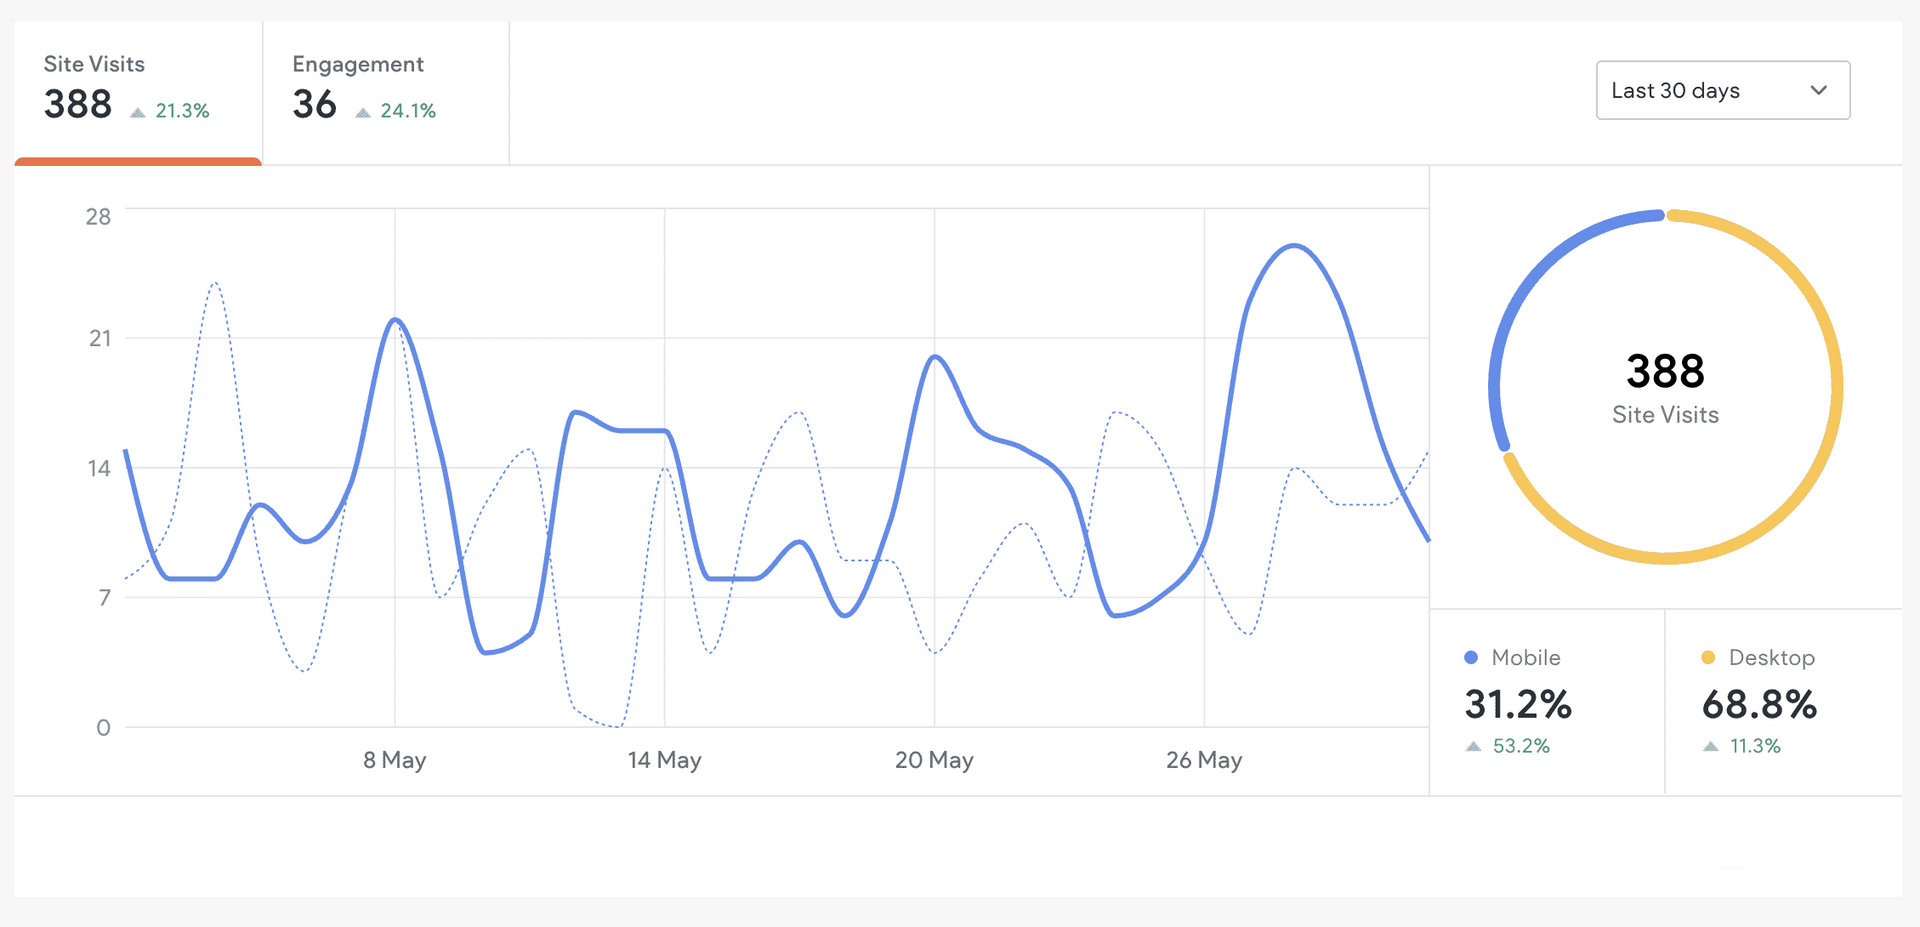
Task: Click the 20 May axis label
Action: tap(934, 760)
